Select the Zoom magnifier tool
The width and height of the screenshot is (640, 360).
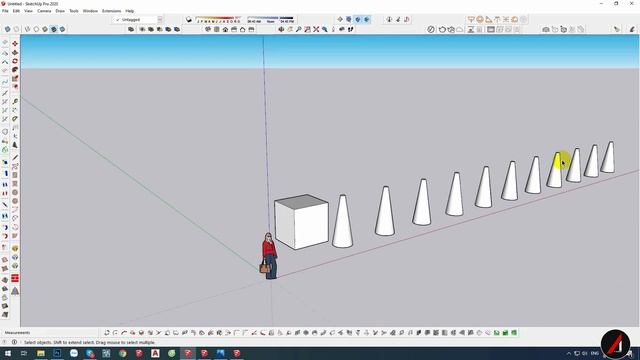coord(298,29)
